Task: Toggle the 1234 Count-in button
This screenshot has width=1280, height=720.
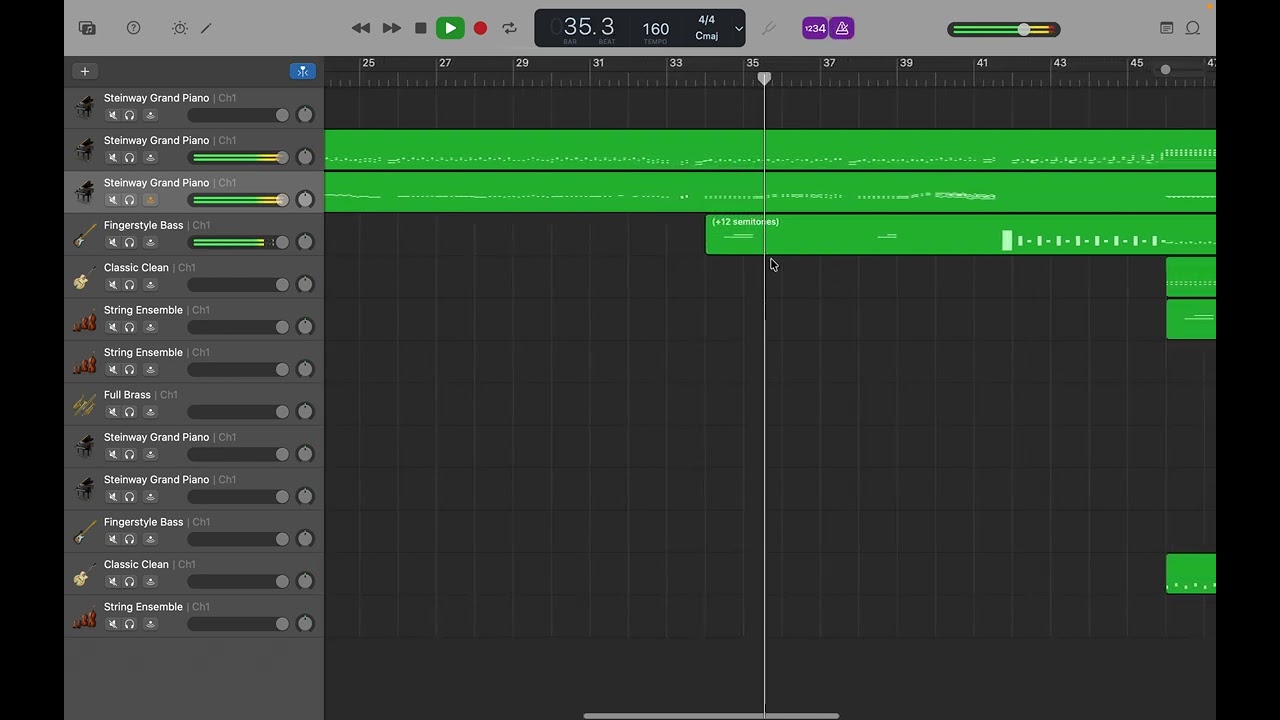Action: (x=815, y=28)
